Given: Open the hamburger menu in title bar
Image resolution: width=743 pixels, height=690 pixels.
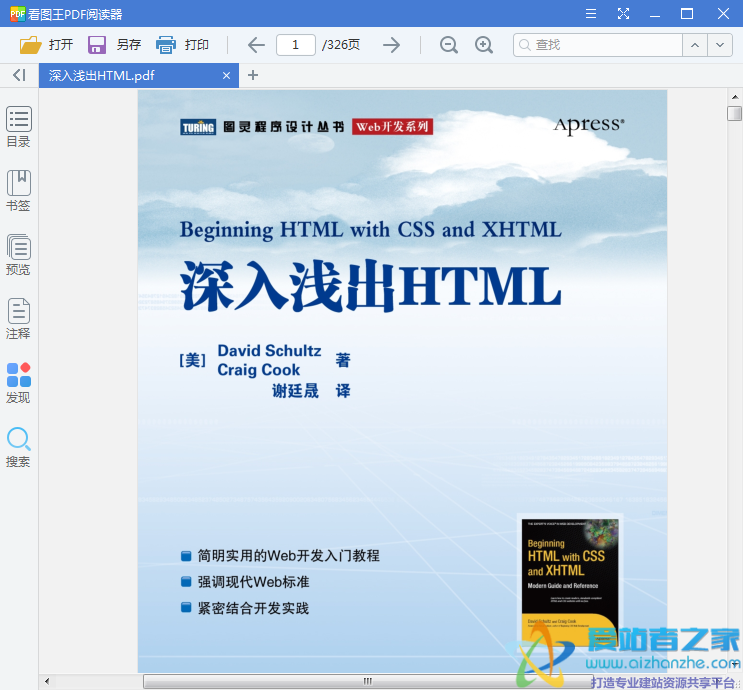Looking at the screenshot, I should 590,14.
